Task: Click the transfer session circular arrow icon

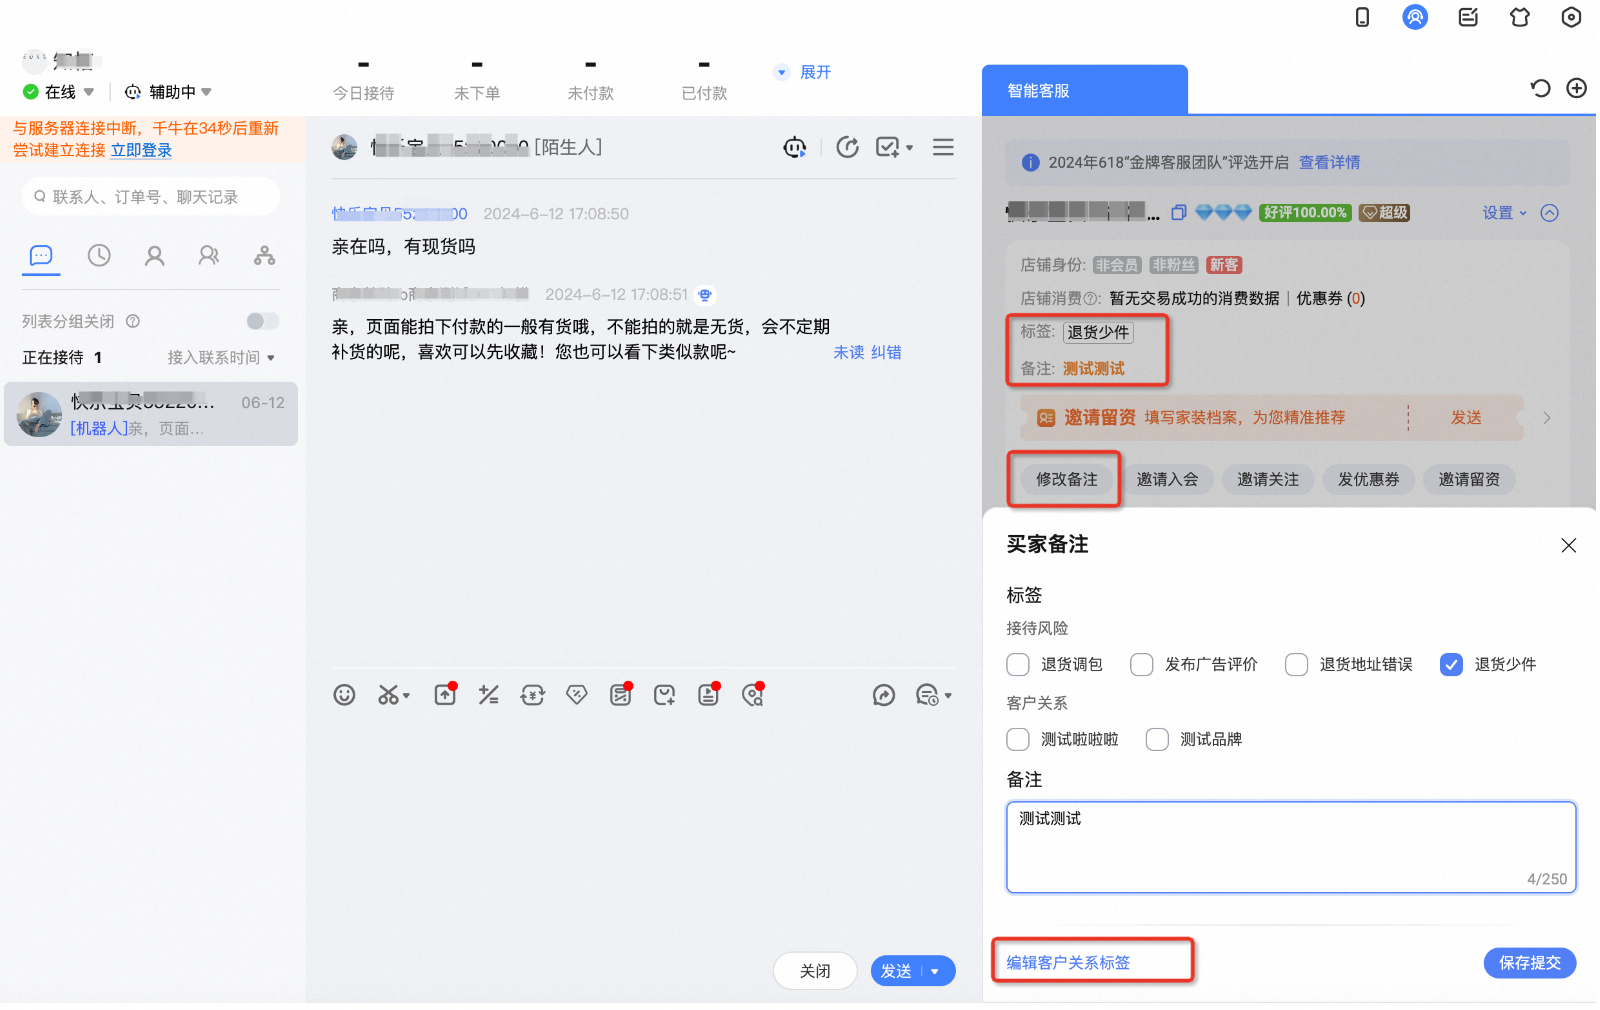Action: click(847, 147)
